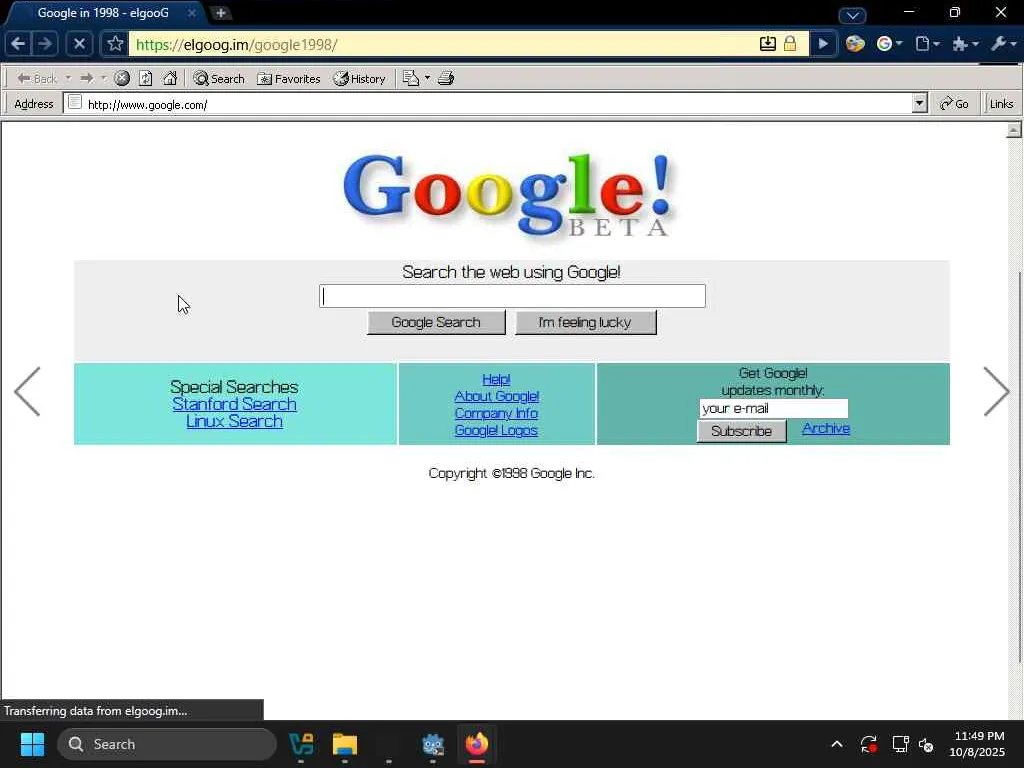This screenshot has width=1024, height=768.
Task: Click the browser forward arrow button
Action: (45, 44)
